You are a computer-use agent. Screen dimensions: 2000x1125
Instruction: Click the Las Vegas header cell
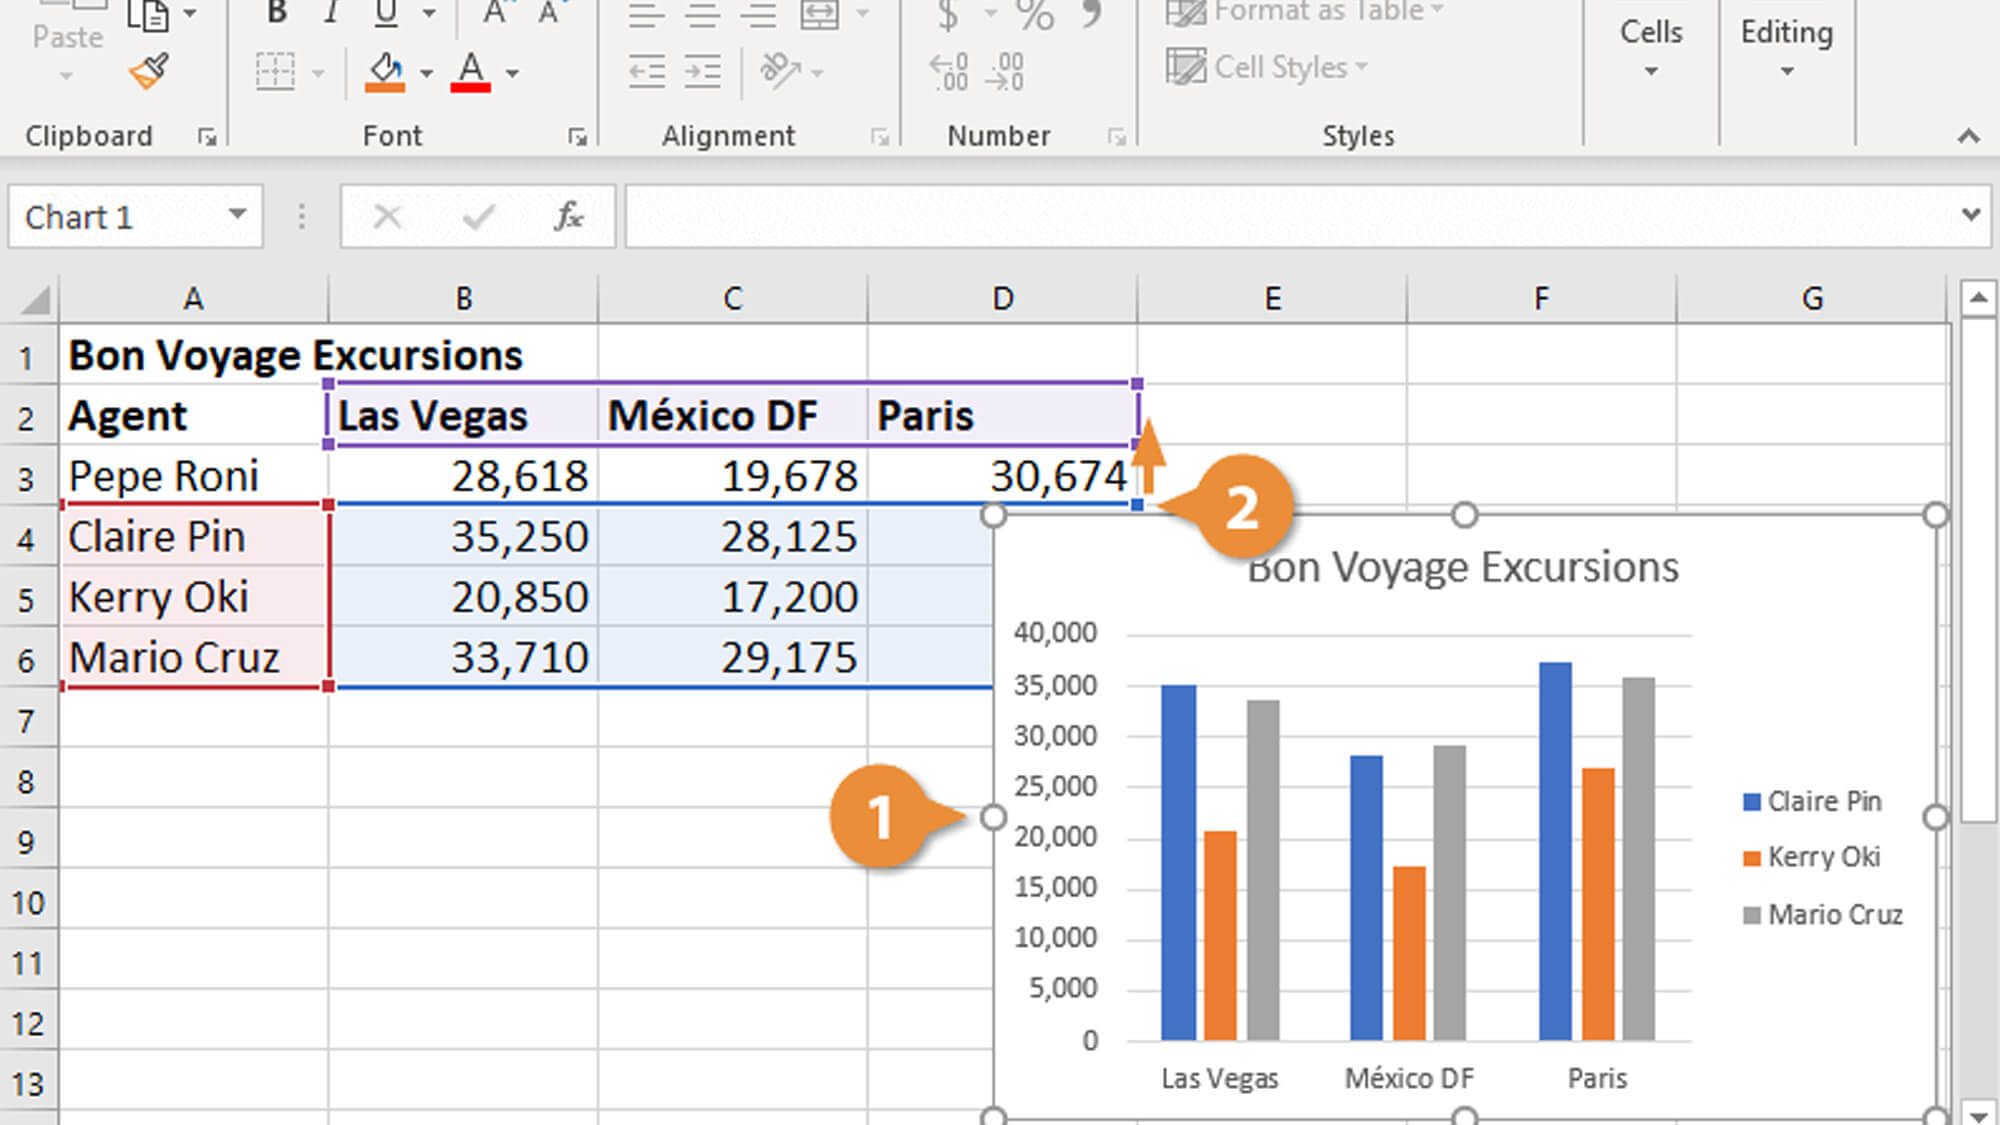[x=463, y=416]
